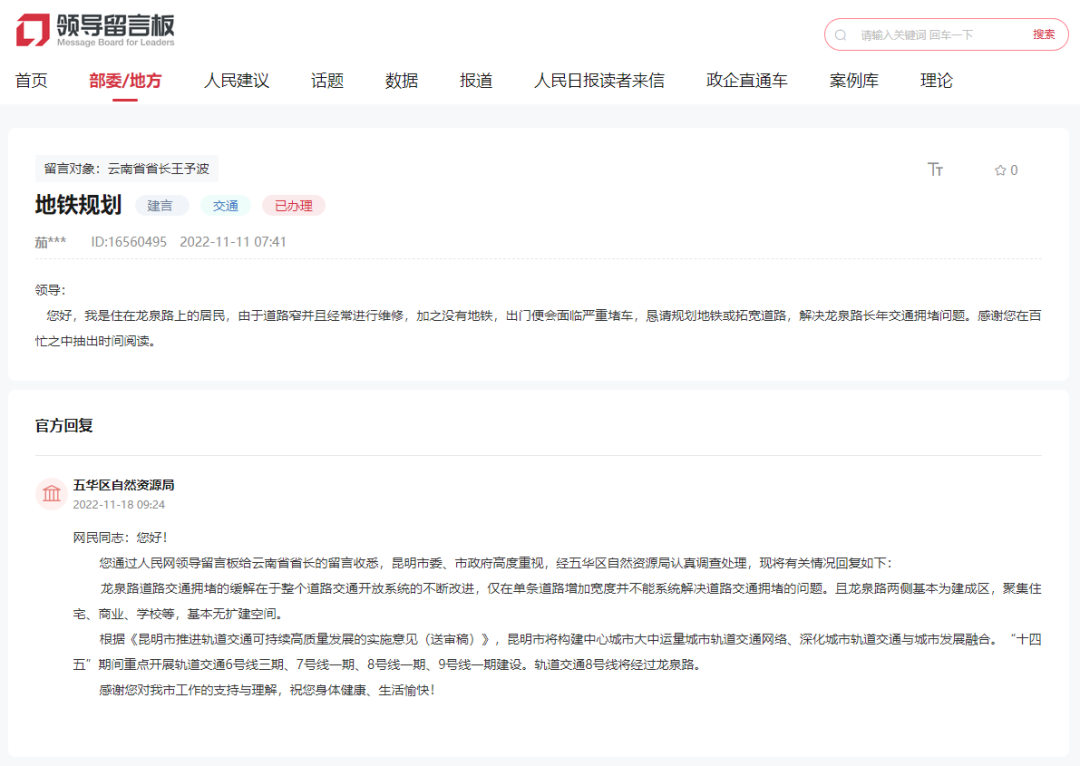Click the 交通 category tag
Viewport: 1080px width, 766px height.
click(x=225, y=206)
